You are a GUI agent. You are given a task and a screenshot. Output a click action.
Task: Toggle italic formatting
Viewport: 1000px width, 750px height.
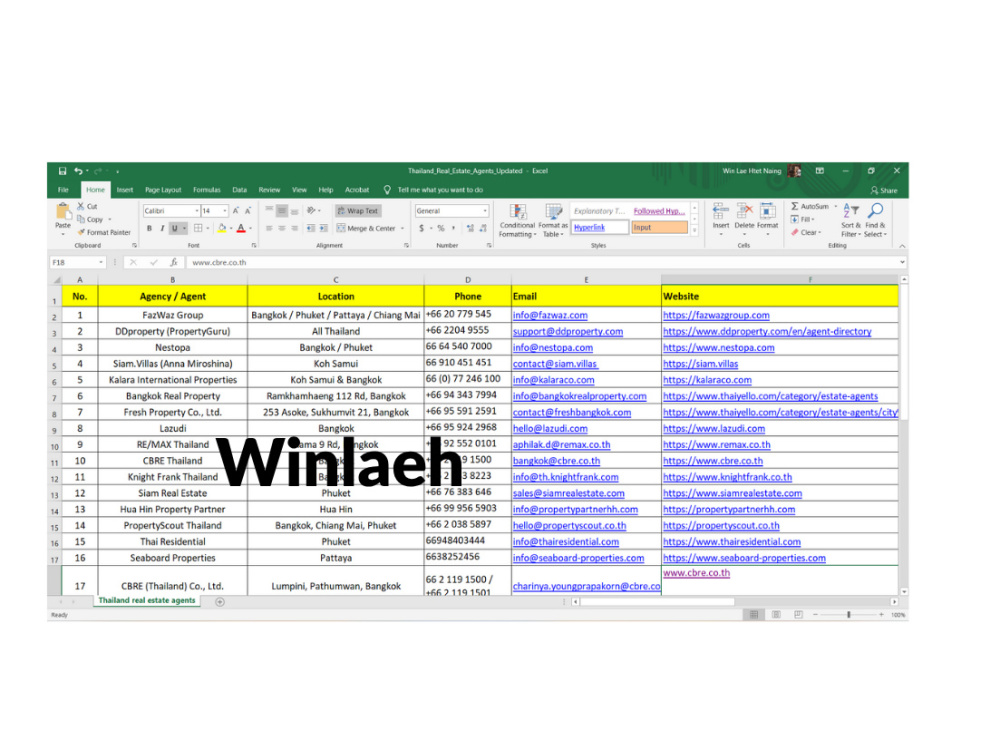tap(162, 228)
